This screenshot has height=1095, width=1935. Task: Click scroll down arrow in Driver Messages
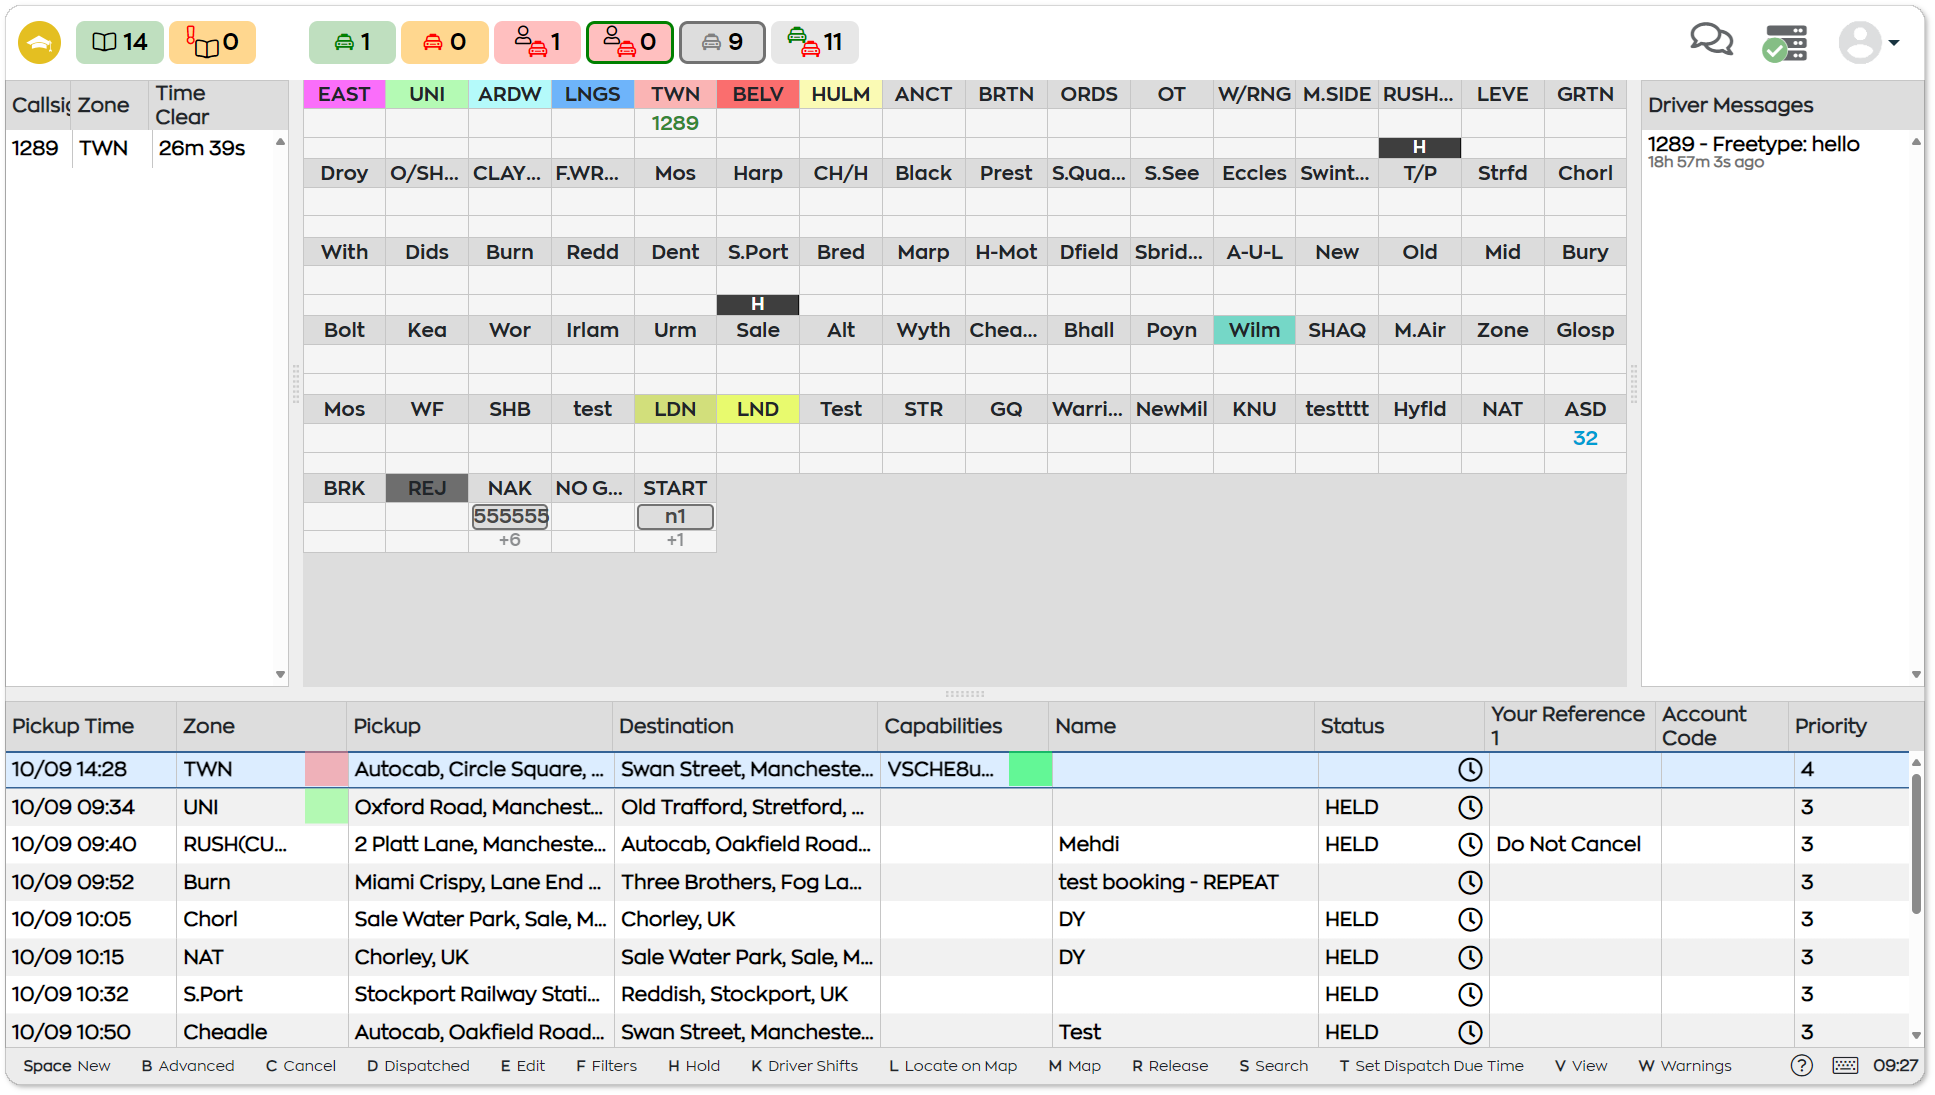[1916, 675]
